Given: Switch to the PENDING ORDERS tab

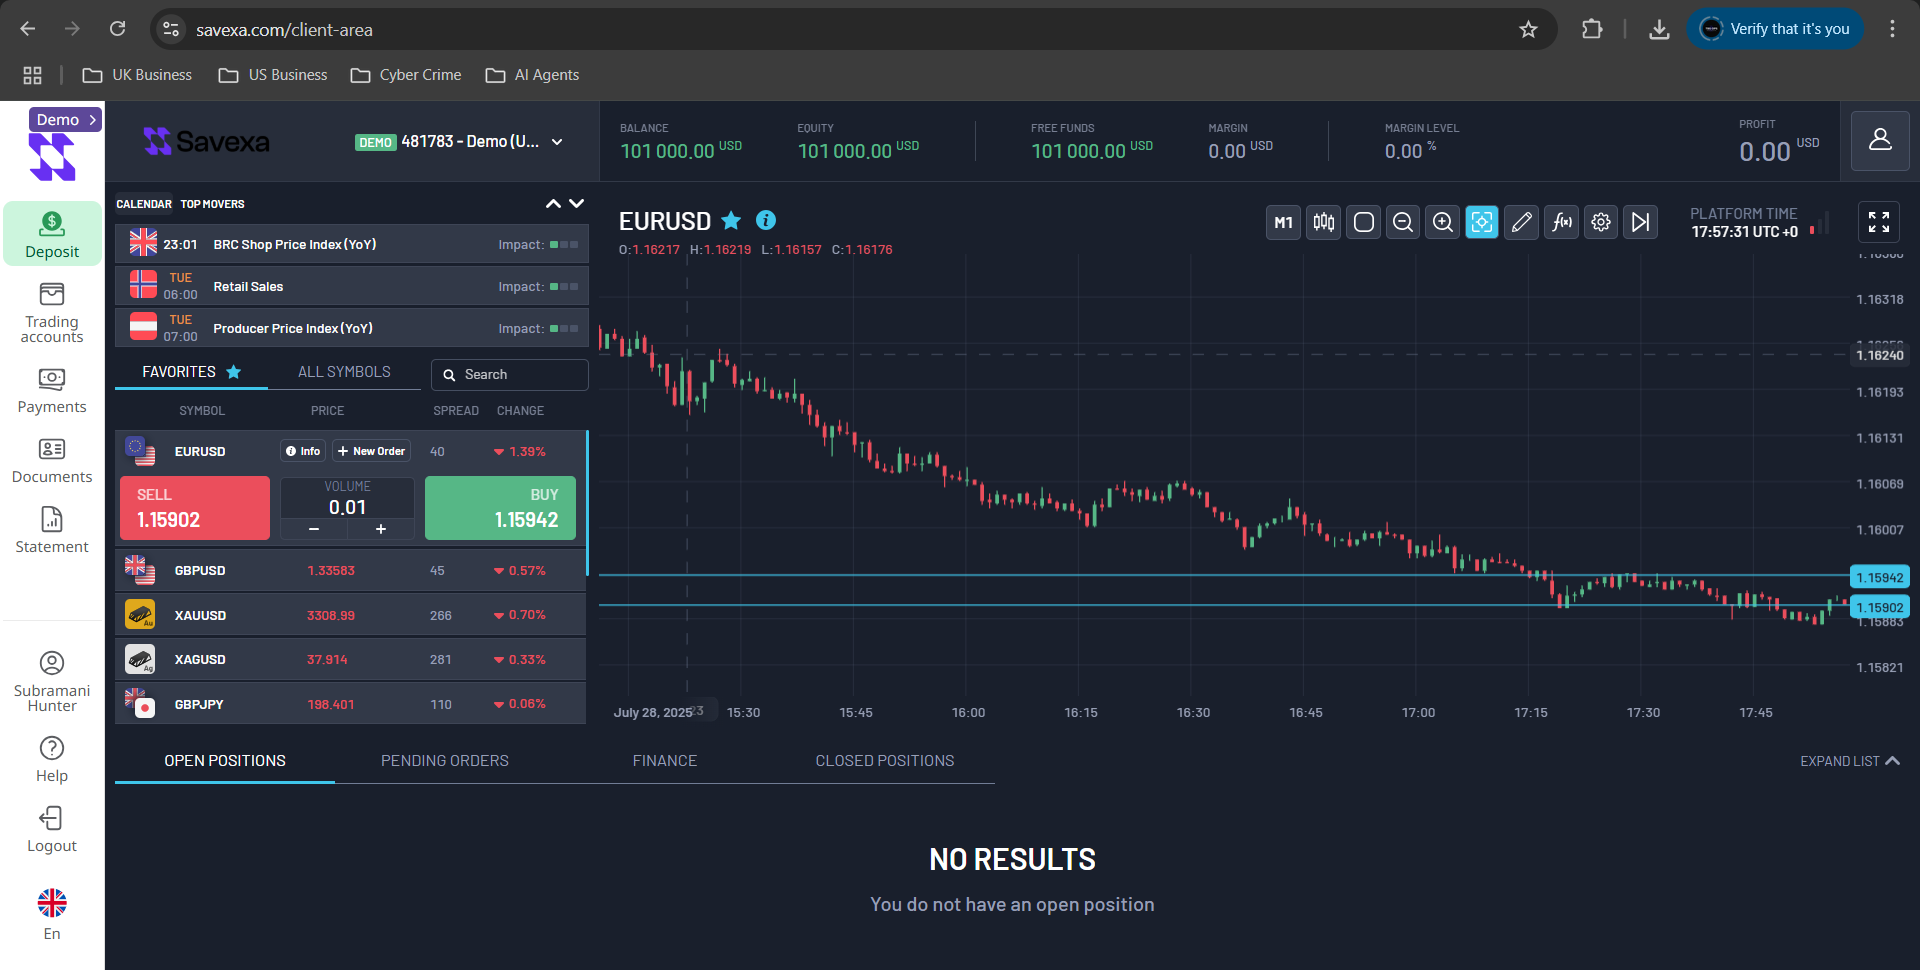Looking at the screenshot, I should click(444, 760).
